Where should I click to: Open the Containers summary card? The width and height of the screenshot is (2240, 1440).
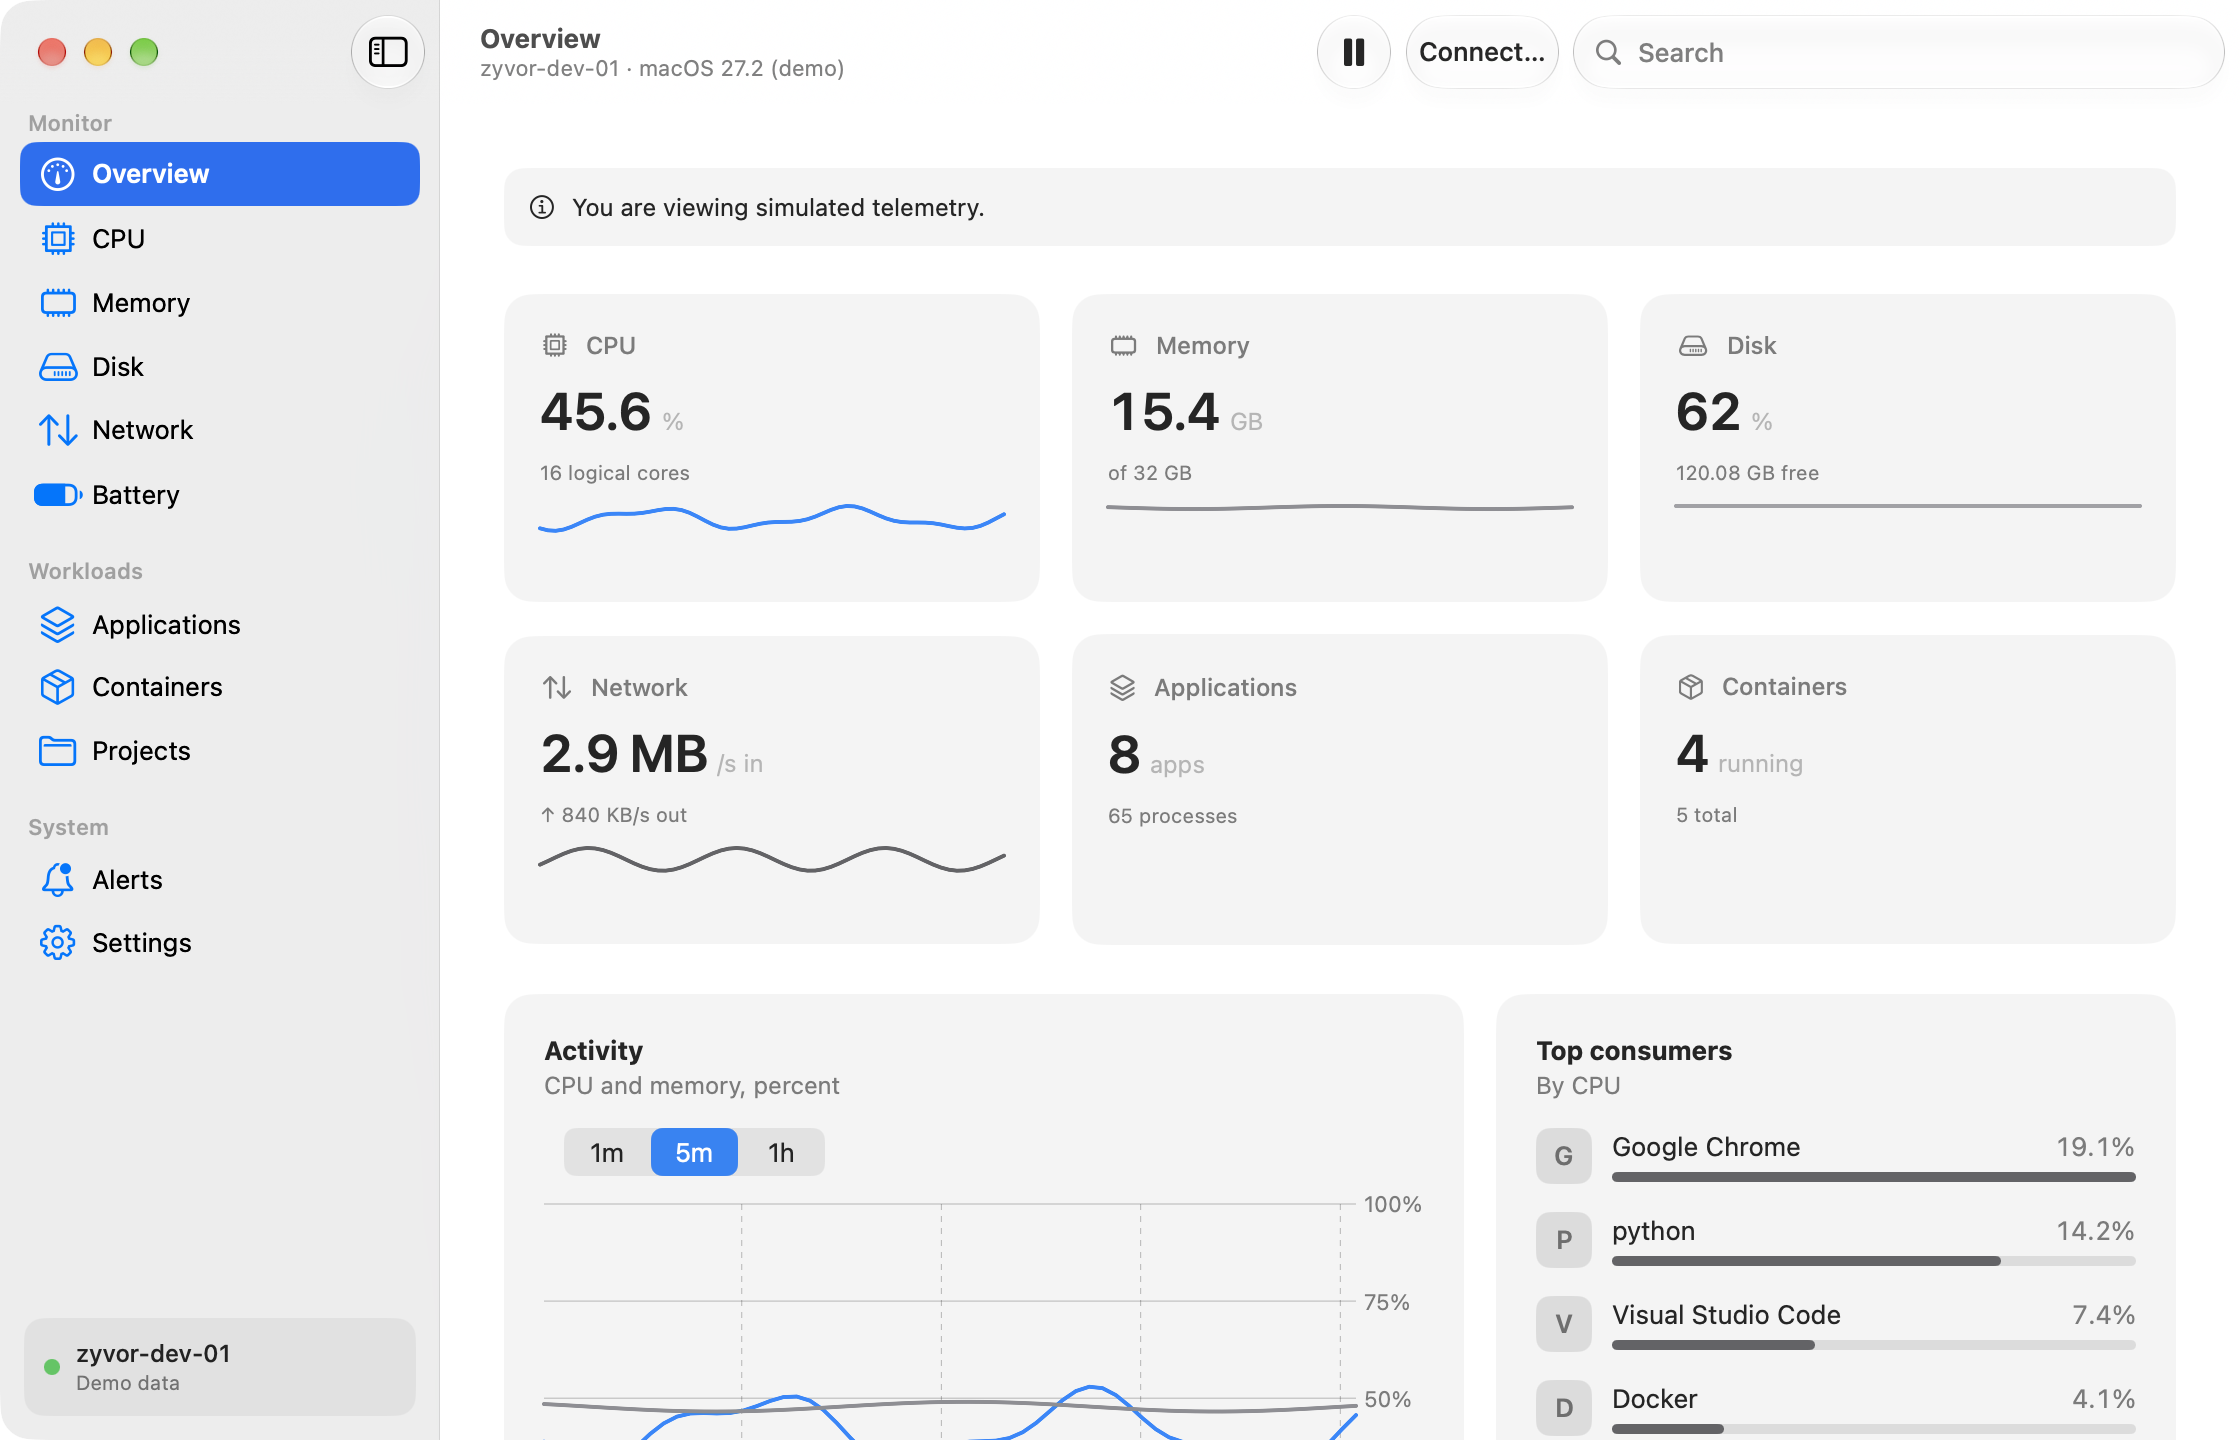click(x=1908, y=790)
